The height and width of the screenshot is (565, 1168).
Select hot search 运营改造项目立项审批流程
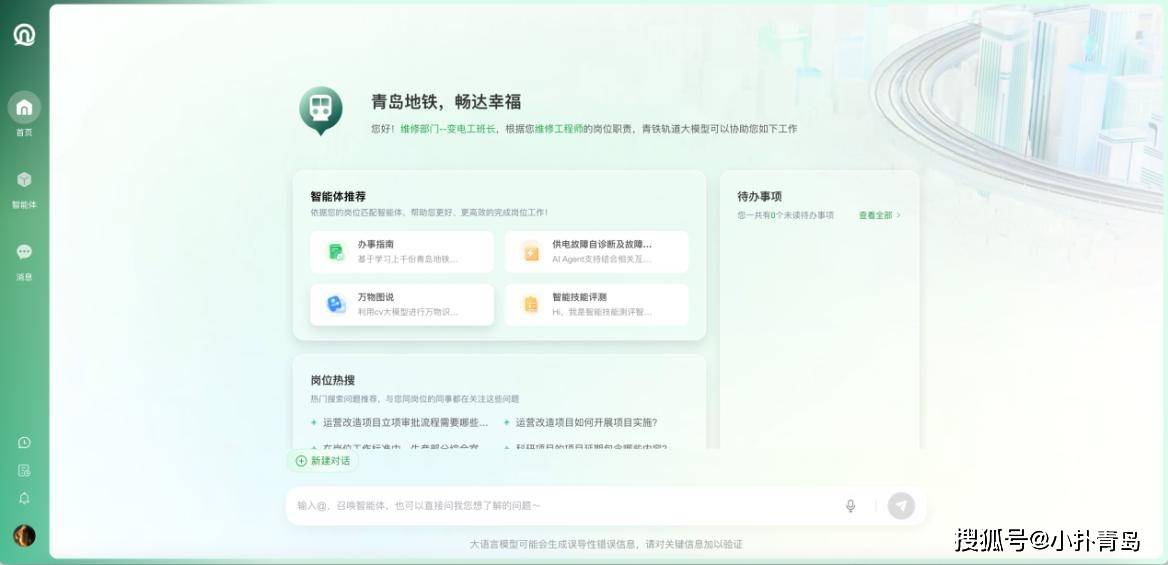[405, 422]
